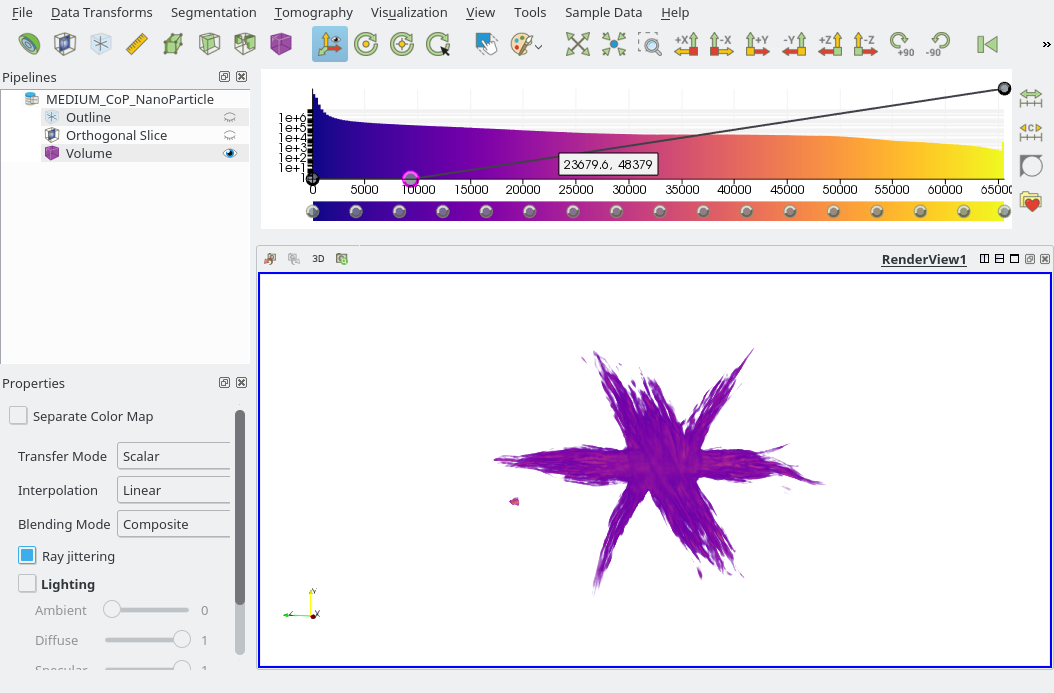
Task: Click reset data range icon beside histogram
Action: pos(1030,98)
